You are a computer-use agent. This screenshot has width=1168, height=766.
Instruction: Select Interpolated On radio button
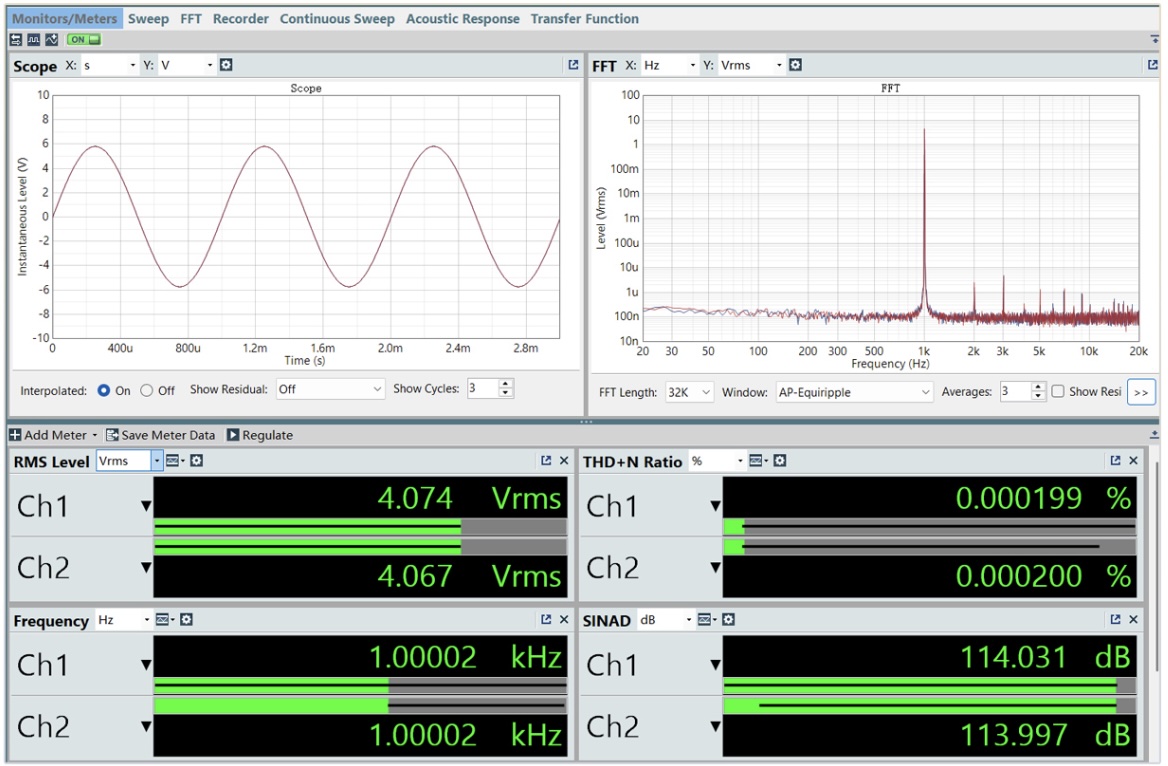[104, 390]
